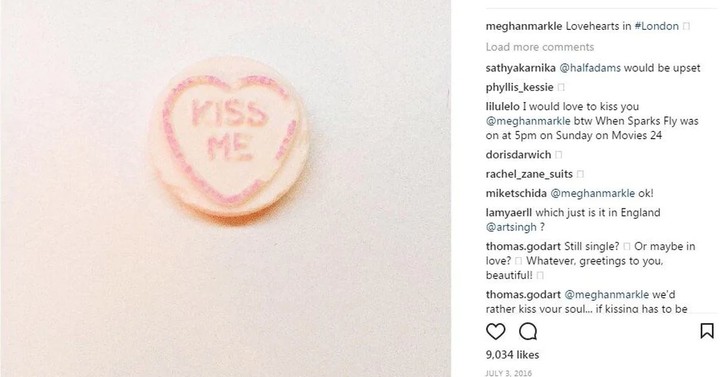Open the comment speech bubble icon
The height and width of the screenshot is (377, 720).
528,331
